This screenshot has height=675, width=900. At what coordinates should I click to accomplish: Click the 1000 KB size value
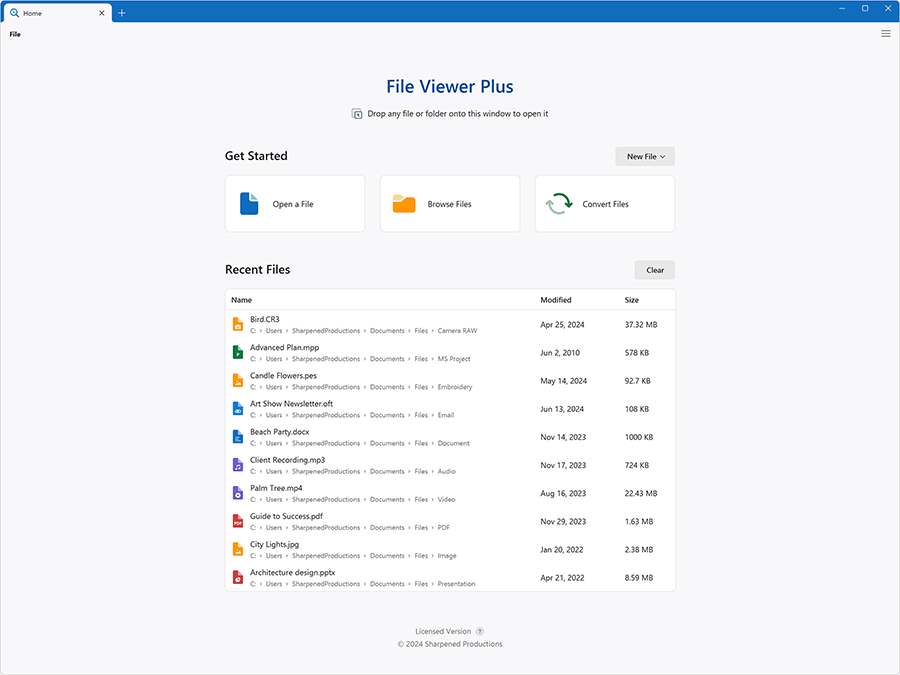[638, 437]
